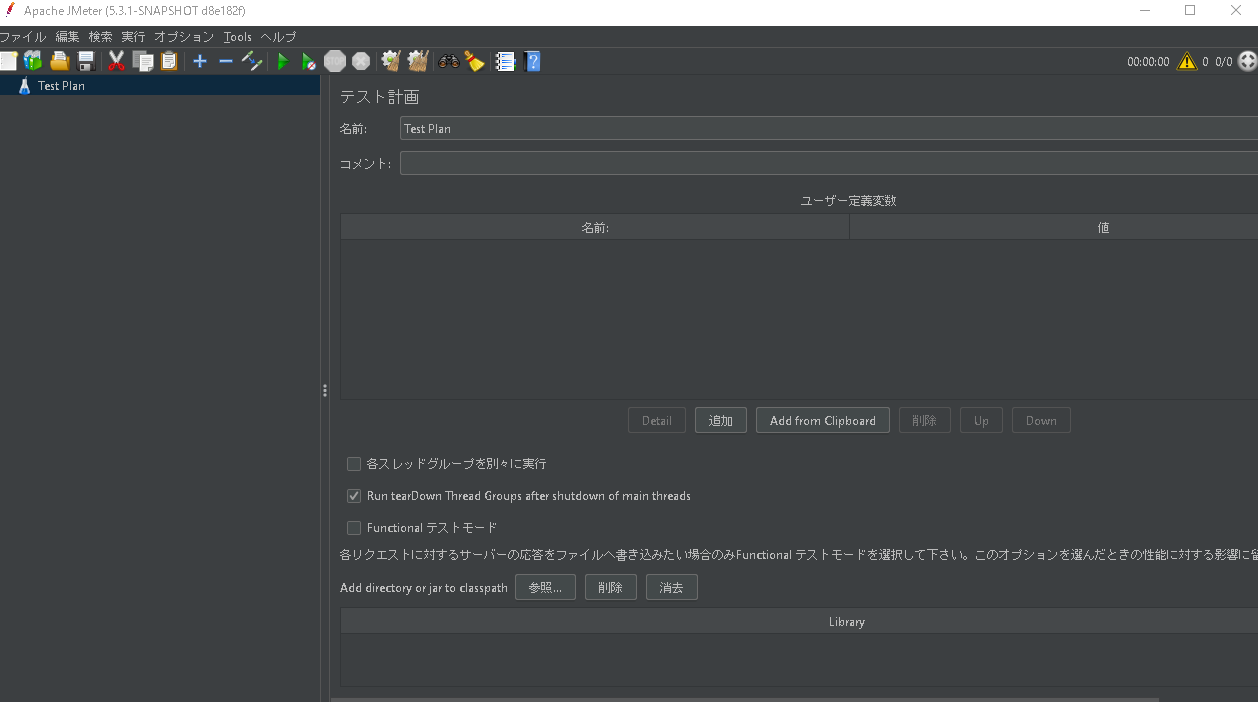
Task: Open the ヘルプ menu
Action: (x=278, y=37)
